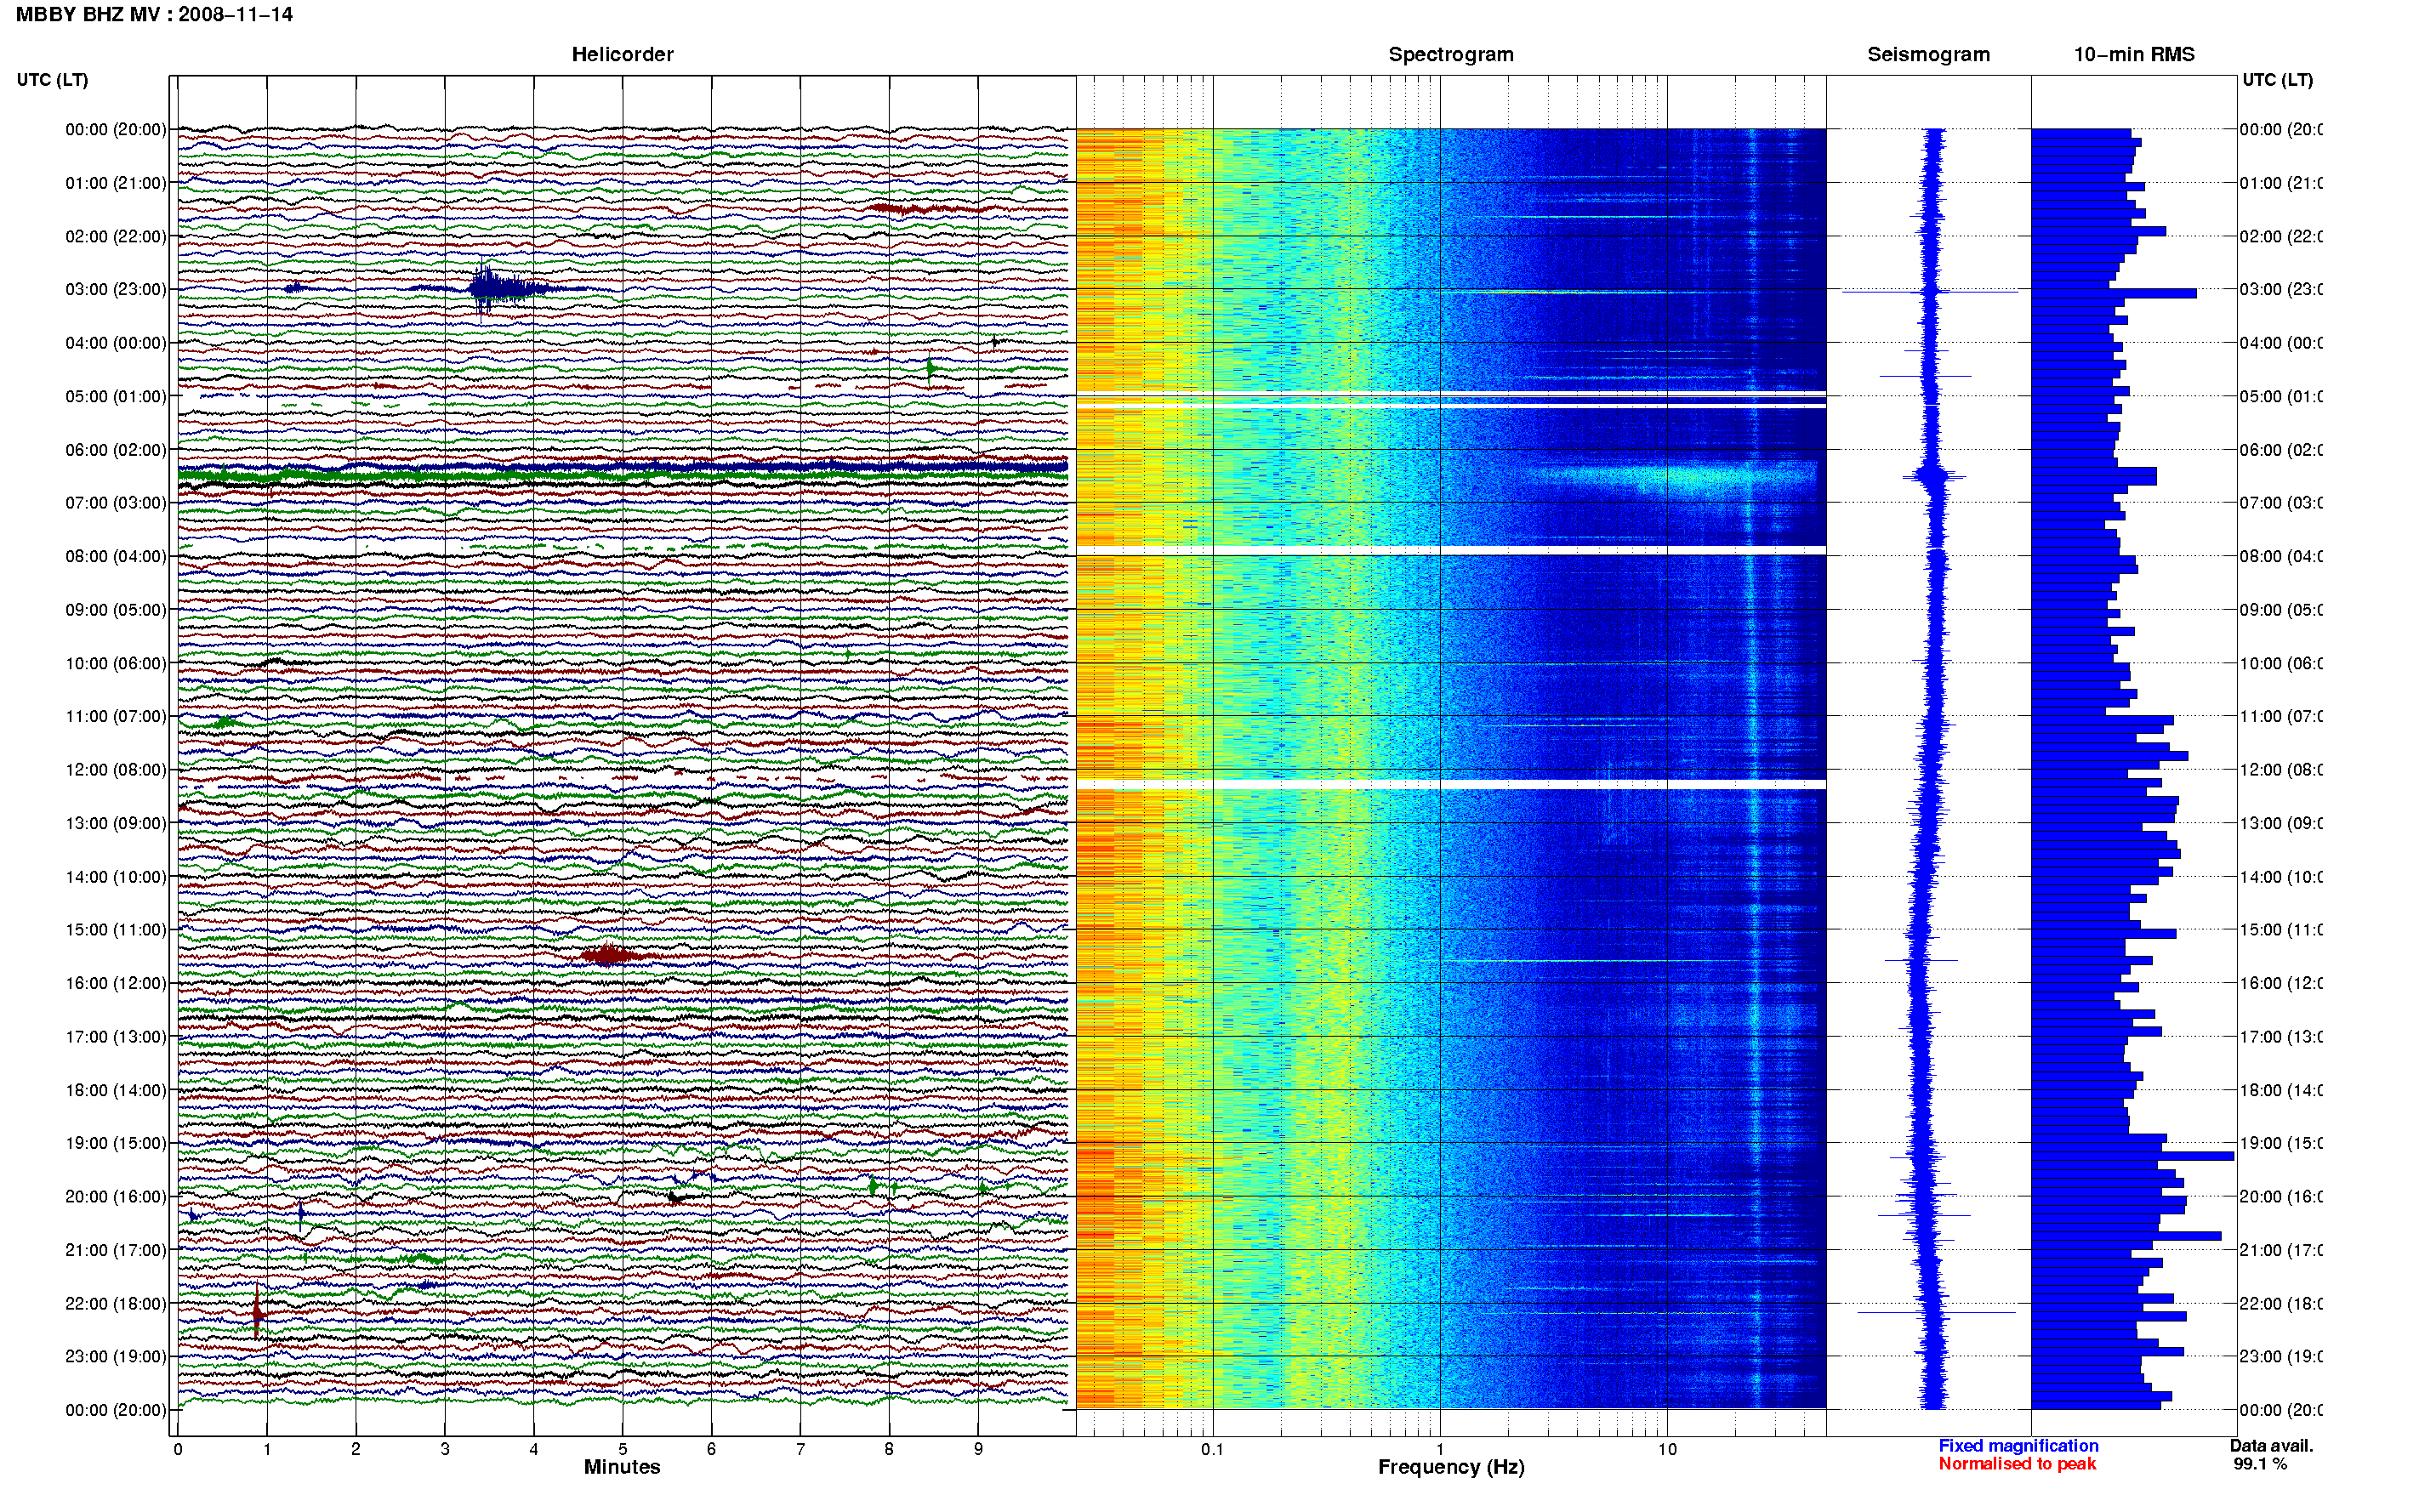The image size is (2419, 1512).
Task: Click the '1' frequency tick label
Action: (1440, 1448)
